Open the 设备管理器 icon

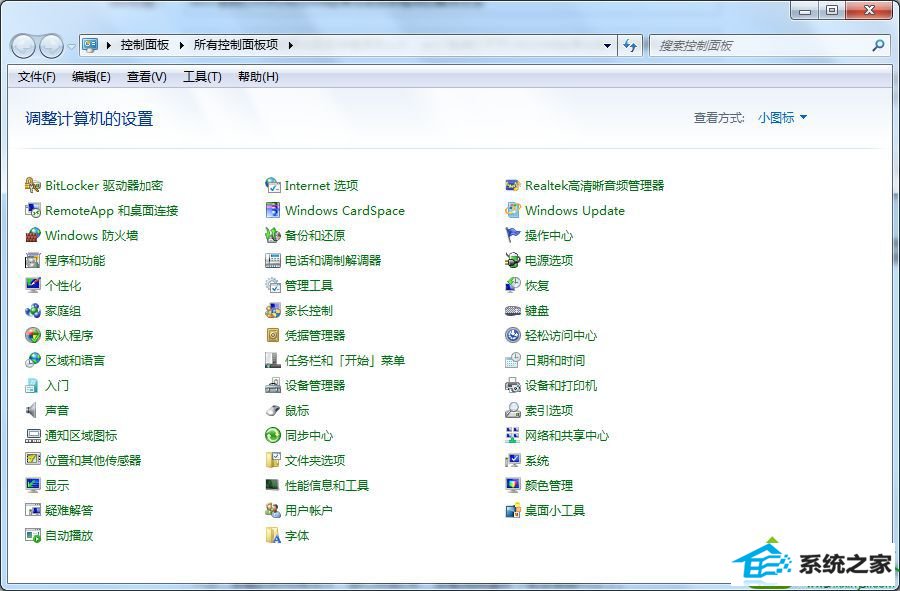[x=273, y=386]
